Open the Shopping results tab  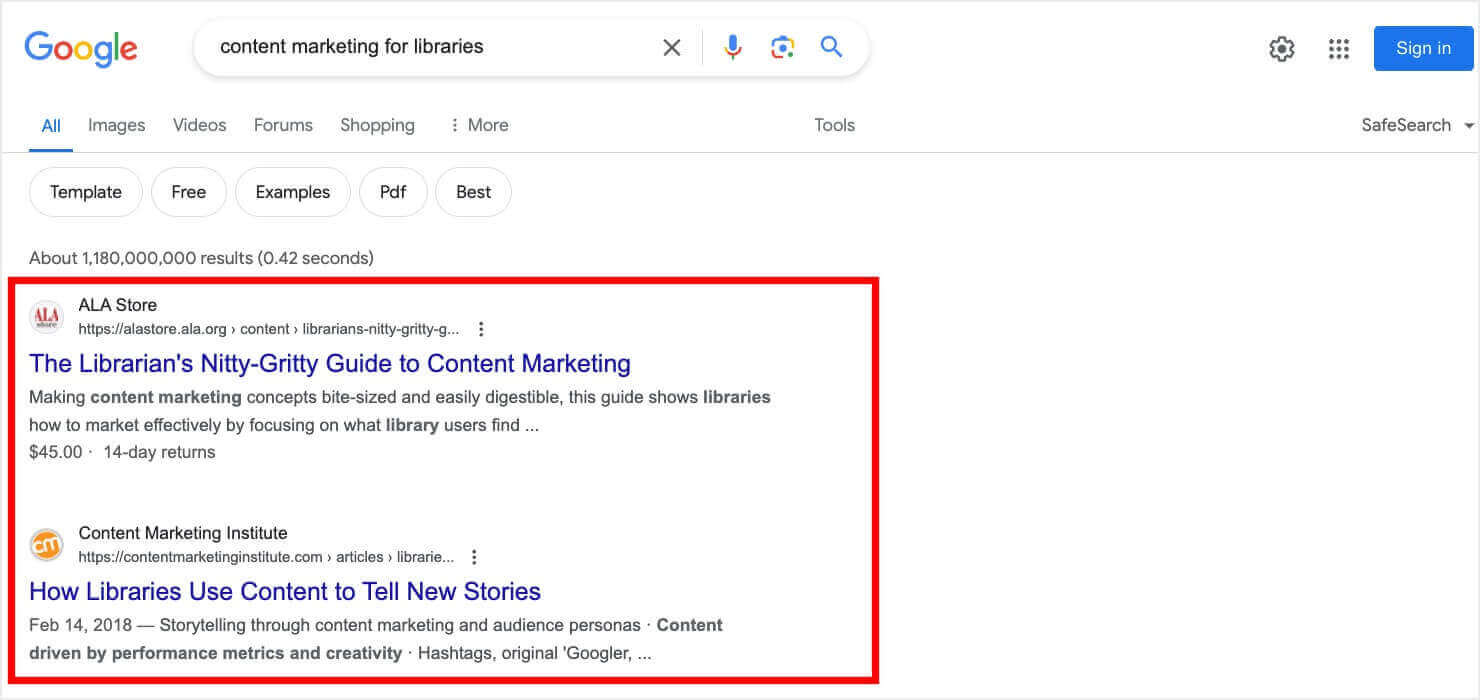pos(377,124)
